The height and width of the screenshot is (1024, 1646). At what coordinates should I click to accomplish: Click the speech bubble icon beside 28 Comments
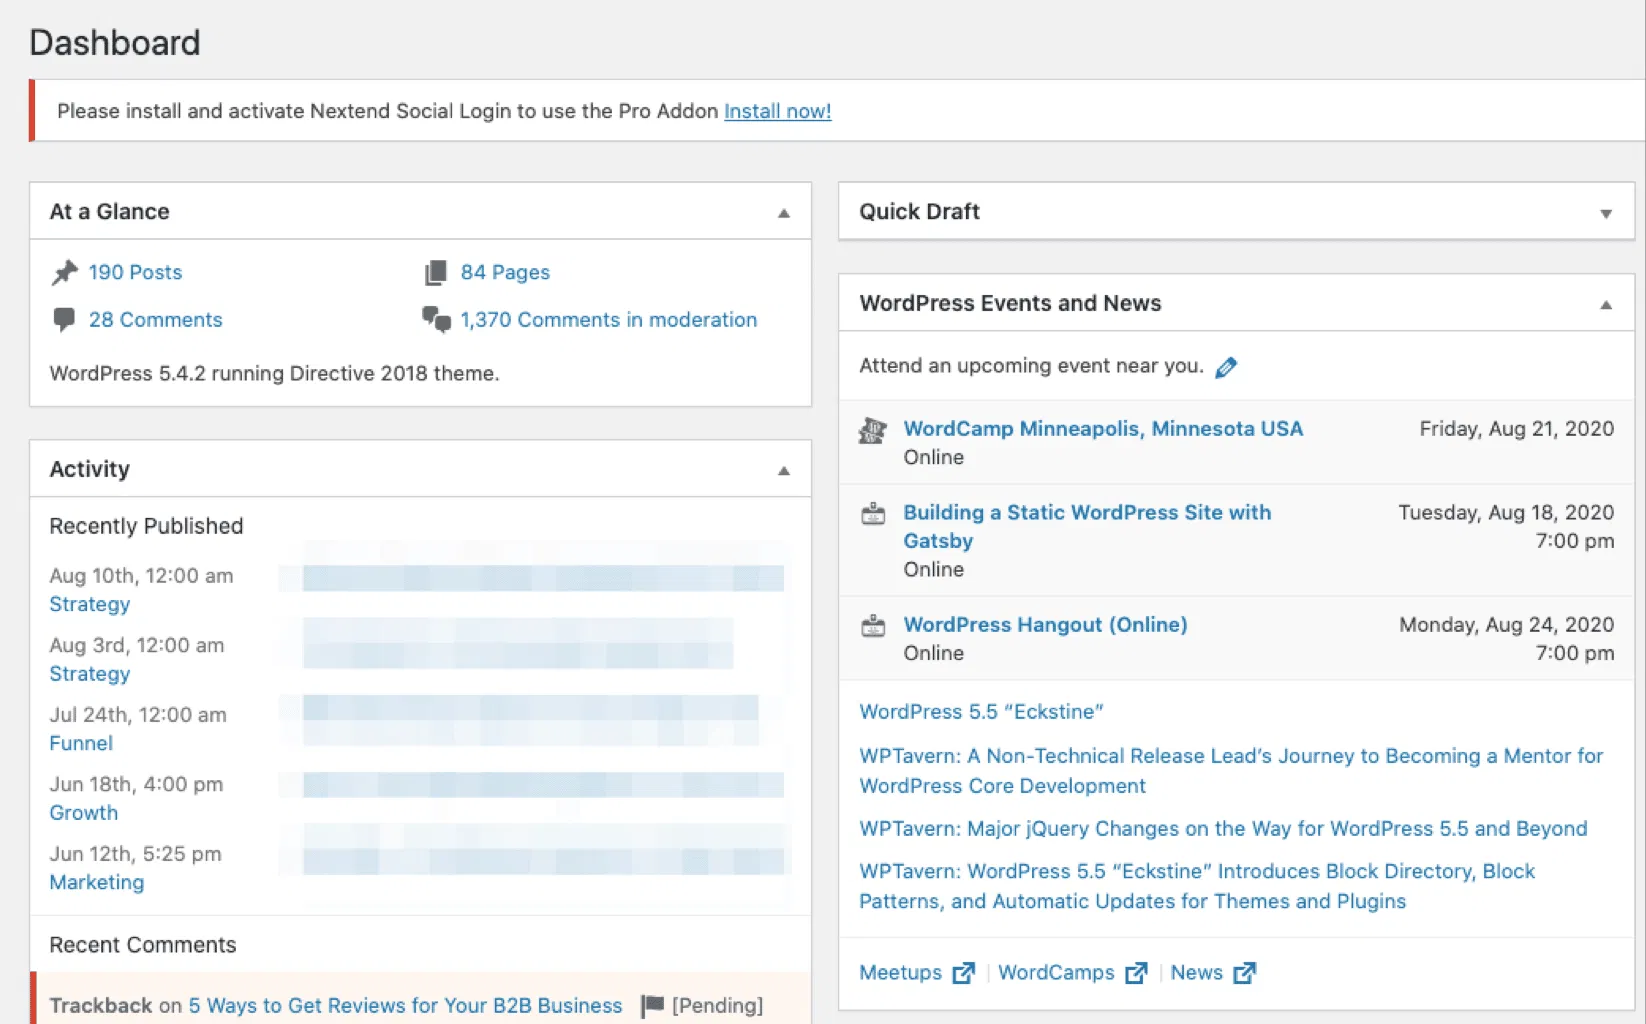[x=64, y=320]
